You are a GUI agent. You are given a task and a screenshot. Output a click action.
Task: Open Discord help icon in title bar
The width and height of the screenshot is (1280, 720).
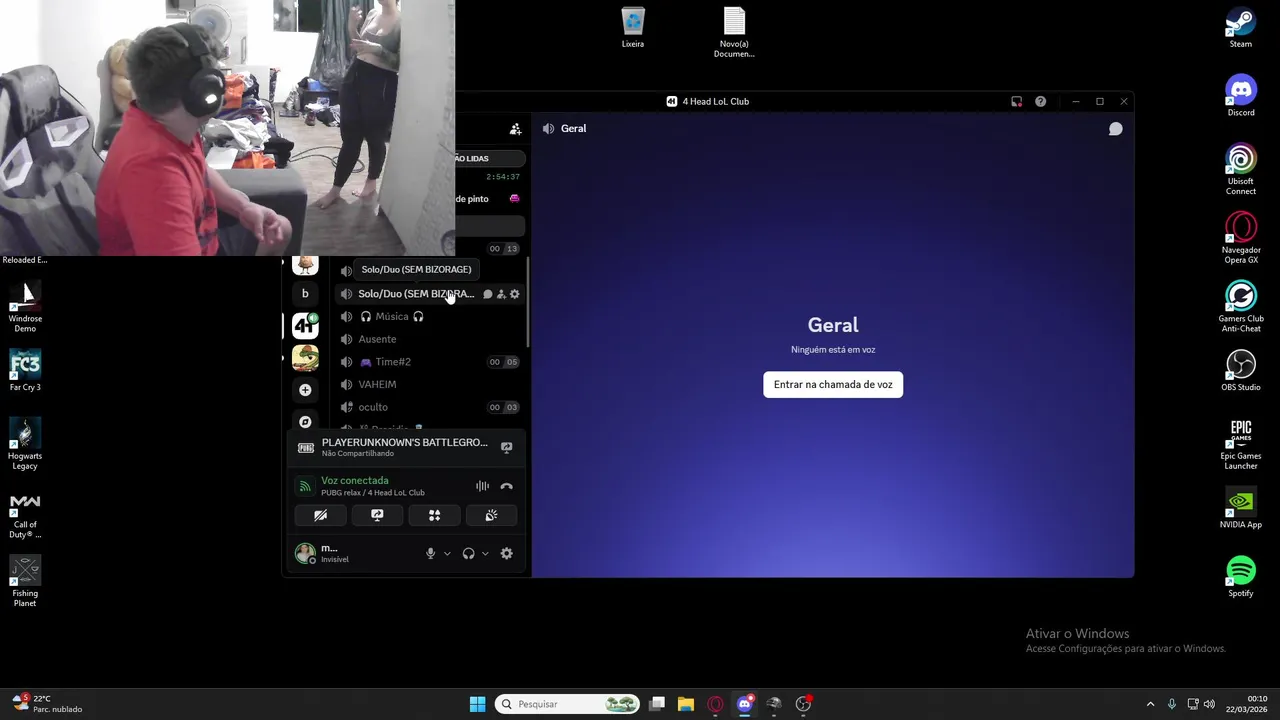click(x=1040, y=101)
